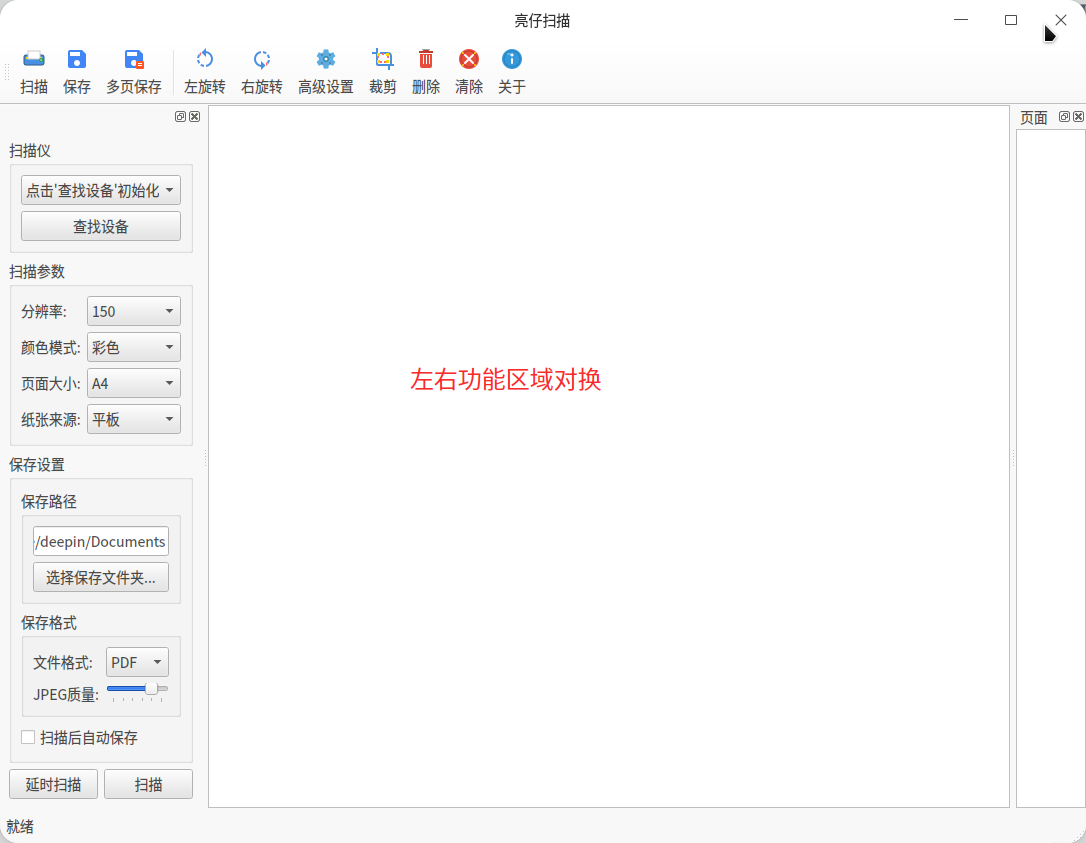Rotate image right with 右旋转
Screen dimensions: 1086x843
point(261,60)
